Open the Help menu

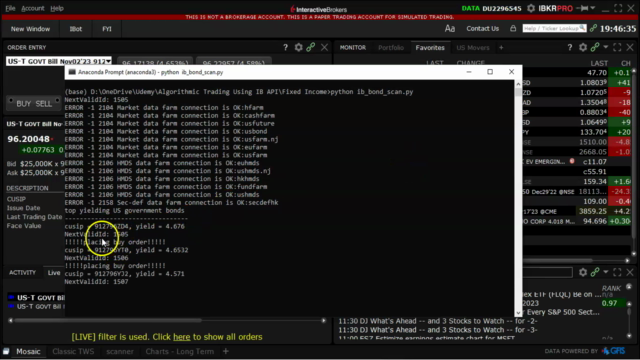click(57, 8)
